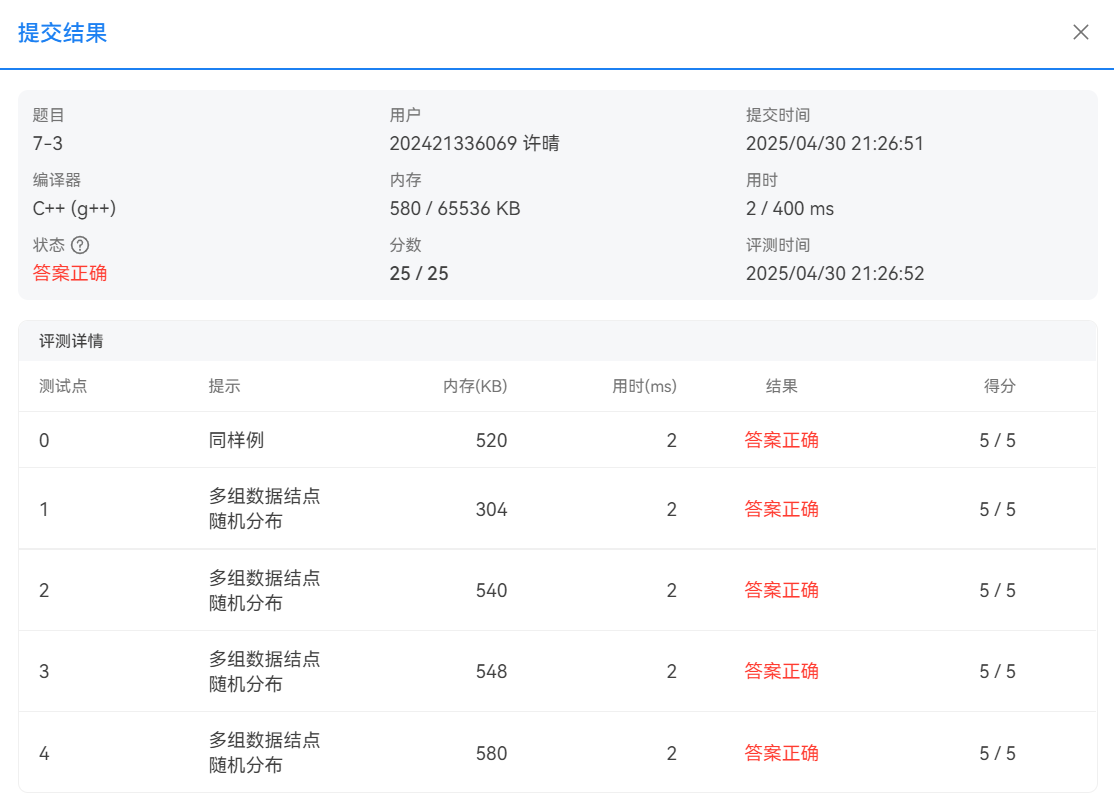Click the 提交结果 dialog title
The image size is (1114, 793).
[63, 33]
